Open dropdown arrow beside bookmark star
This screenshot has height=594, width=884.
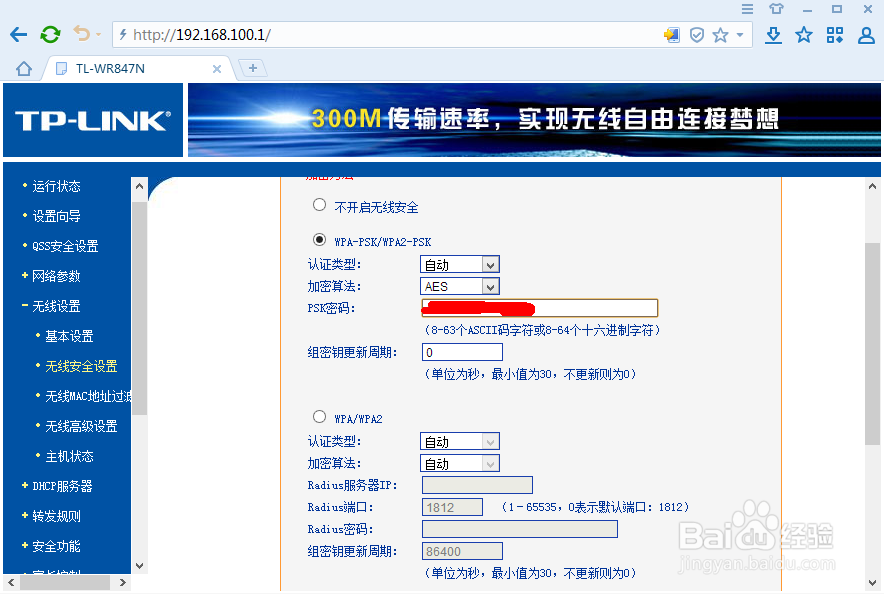coord(740,36)
